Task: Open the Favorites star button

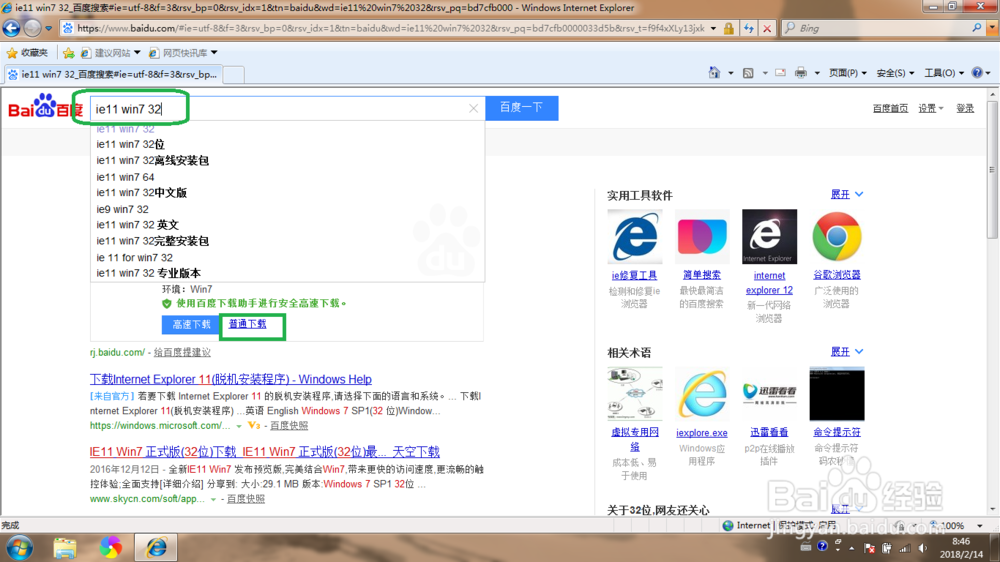Action: point(11,53)
